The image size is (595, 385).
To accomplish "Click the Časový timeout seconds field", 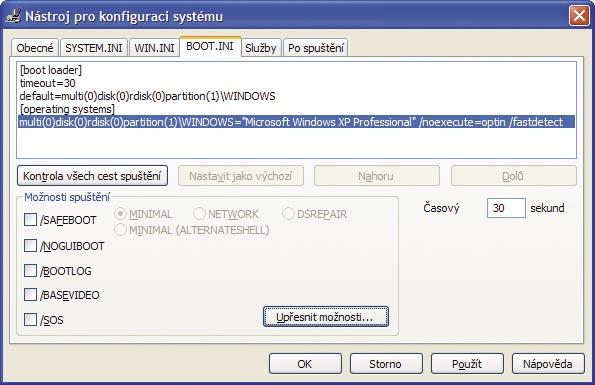I will (506, 208).
